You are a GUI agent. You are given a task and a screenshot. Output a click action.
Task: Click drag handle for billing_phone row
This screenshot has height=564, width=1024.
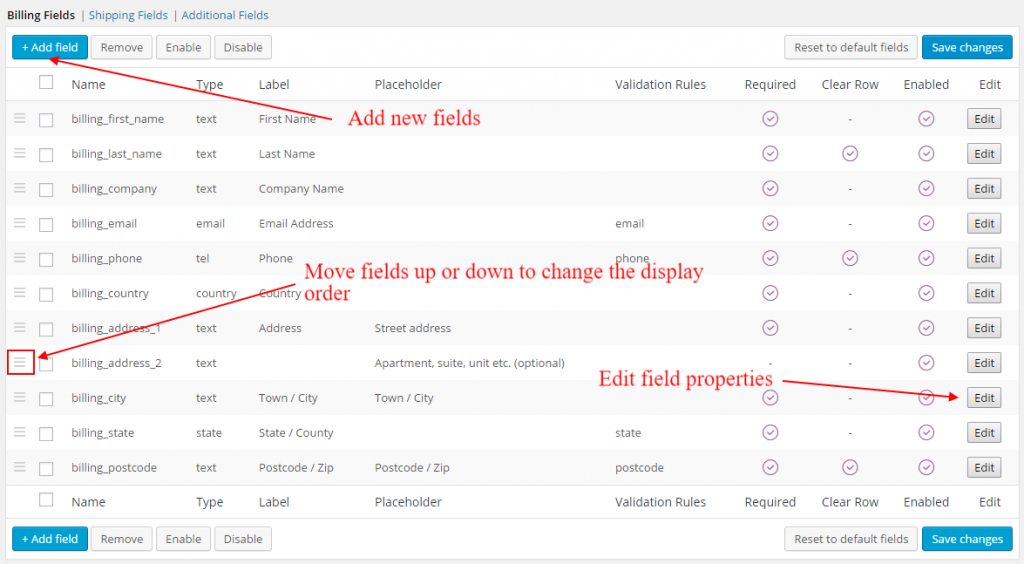tap(20, 257)
